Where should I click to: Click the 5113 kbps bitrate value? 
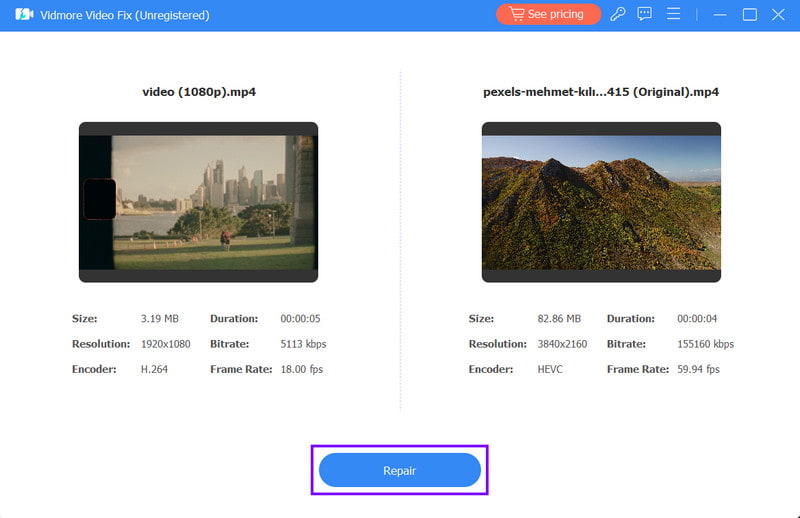coord(303,344)
